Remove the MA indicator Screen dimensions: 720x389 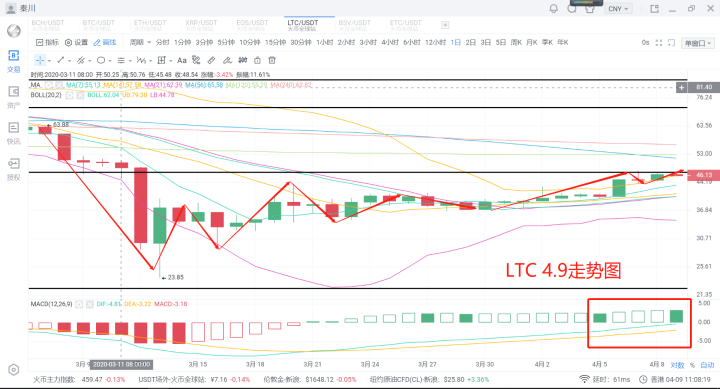[59, 85]
